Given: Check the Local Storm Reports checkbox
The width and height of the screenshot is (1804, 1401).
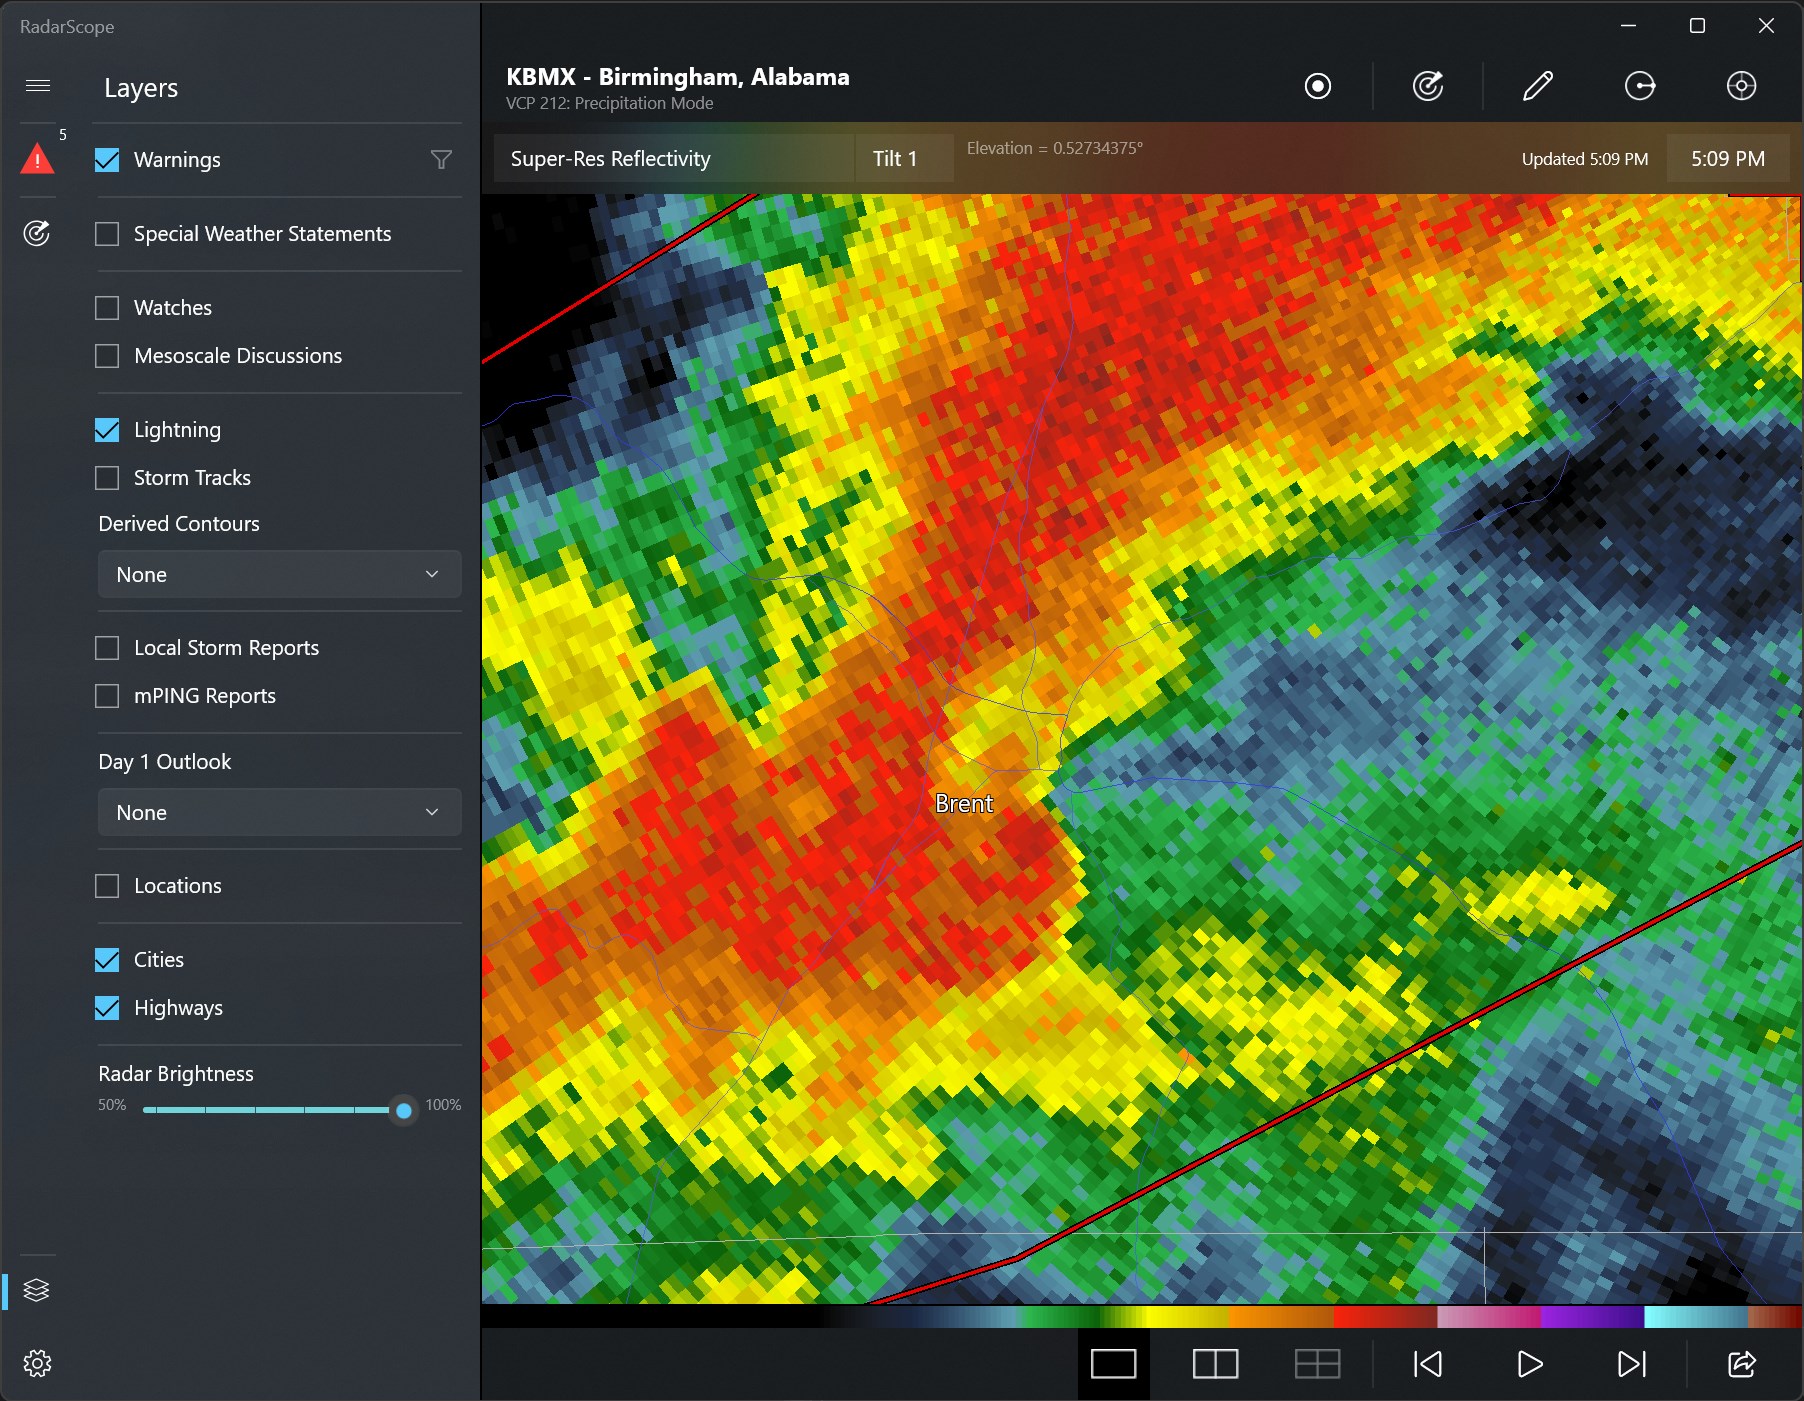Looking at the screenshot, I should 107,647.
